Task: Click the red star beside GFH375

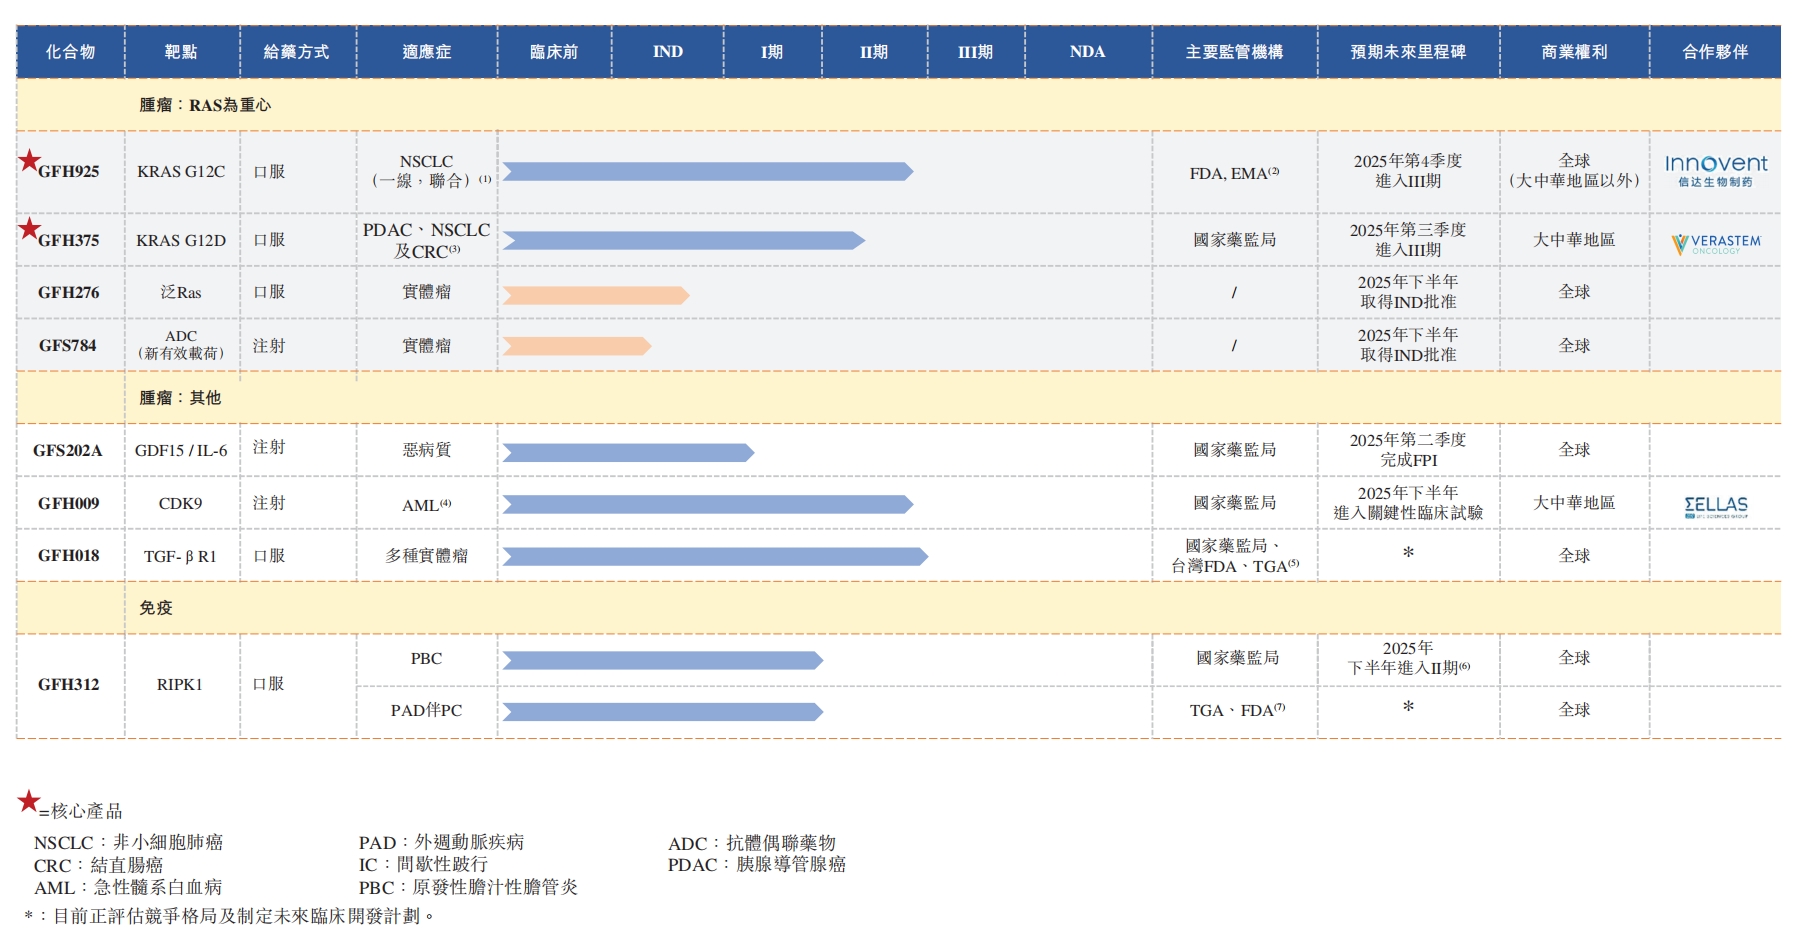Action: tap(30, 229)
